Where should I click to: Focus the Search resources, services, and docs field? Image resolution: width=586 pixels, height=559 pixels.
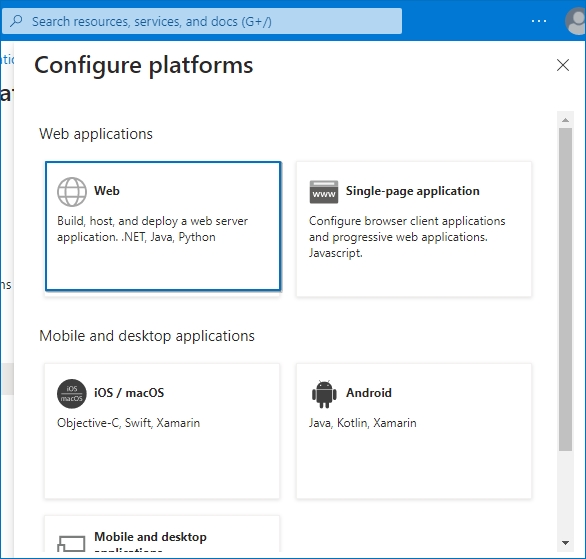click(202, 21)
